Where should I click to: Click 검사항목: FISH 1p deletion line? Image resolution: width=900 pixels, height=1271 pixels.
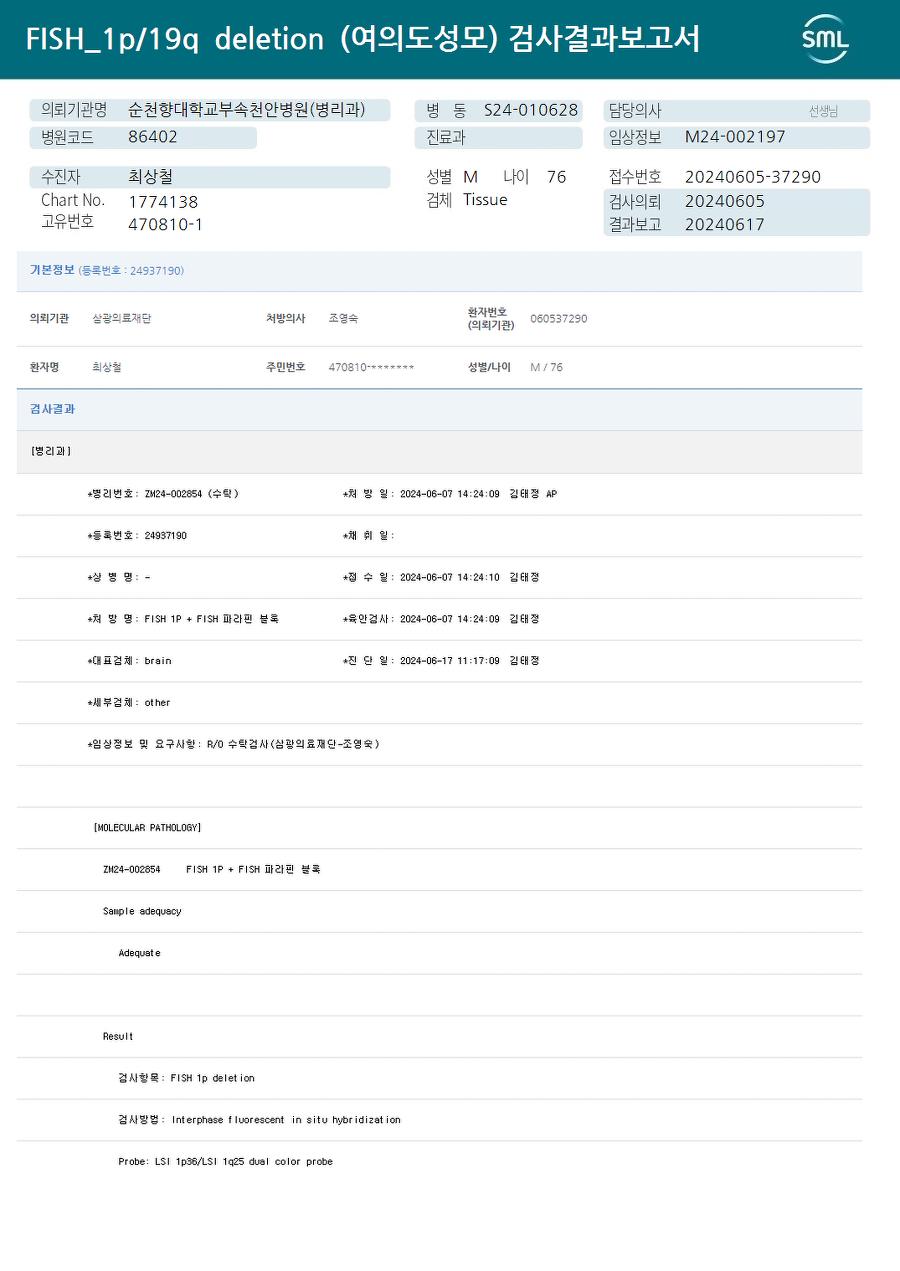pos(186,1078)
